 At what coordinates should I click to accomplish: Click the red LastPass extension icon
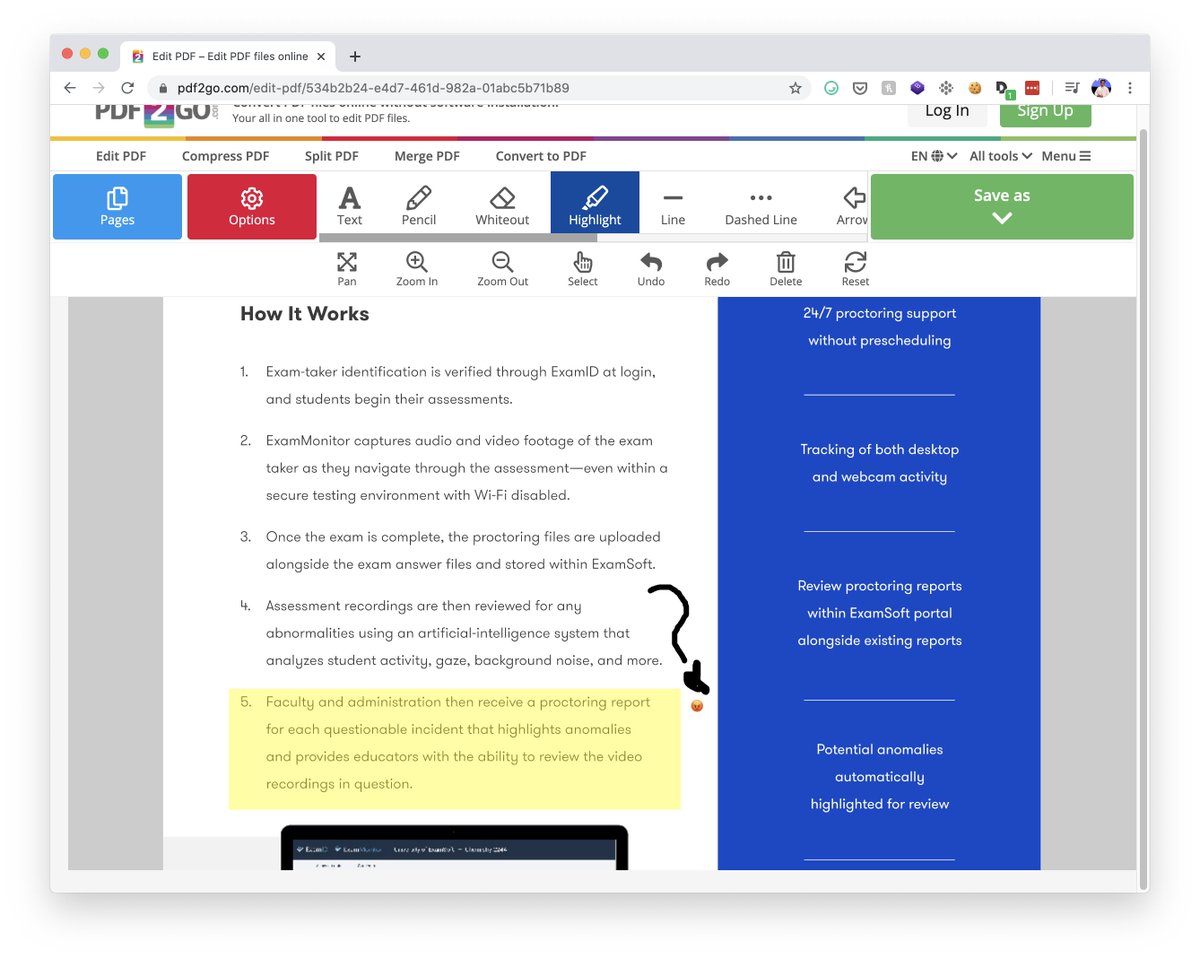tap(1032, 88)
